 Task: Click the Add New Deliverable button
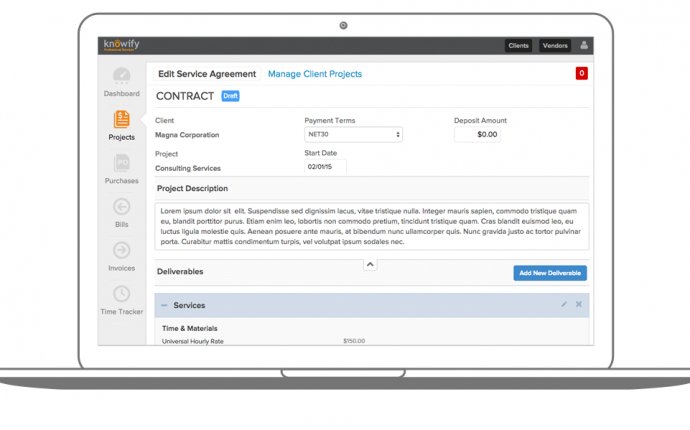point(550,273)
